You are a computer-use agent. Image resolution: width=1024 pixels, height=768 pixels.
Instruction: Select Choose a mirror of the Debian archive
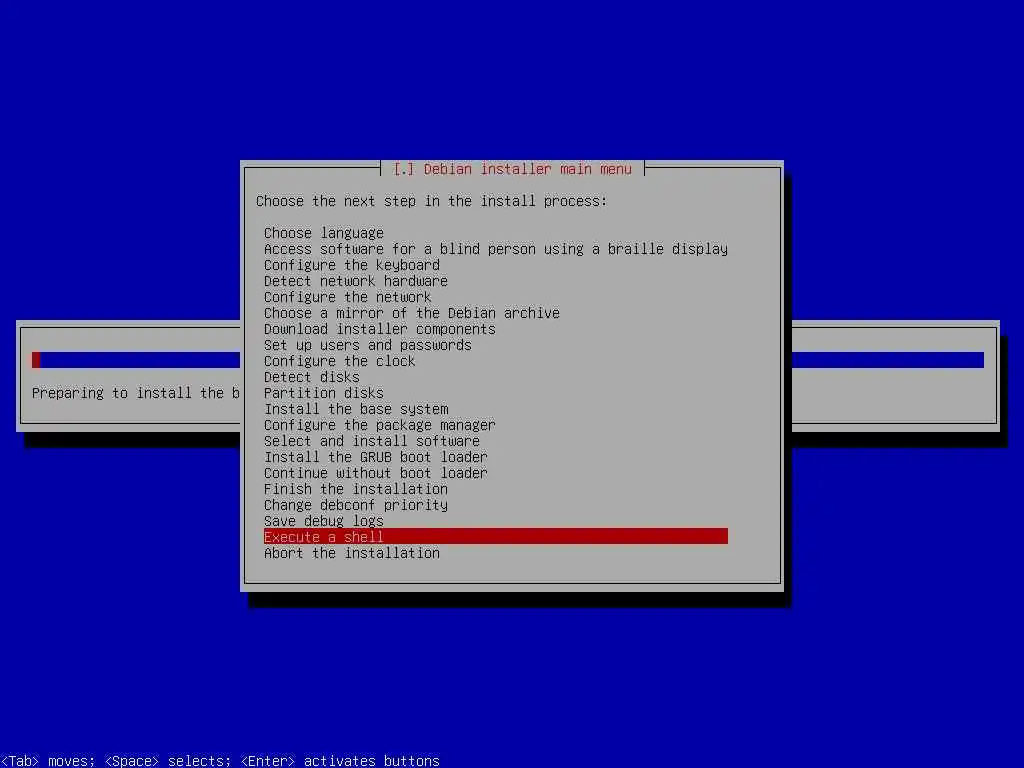click(x=496, y=313)
